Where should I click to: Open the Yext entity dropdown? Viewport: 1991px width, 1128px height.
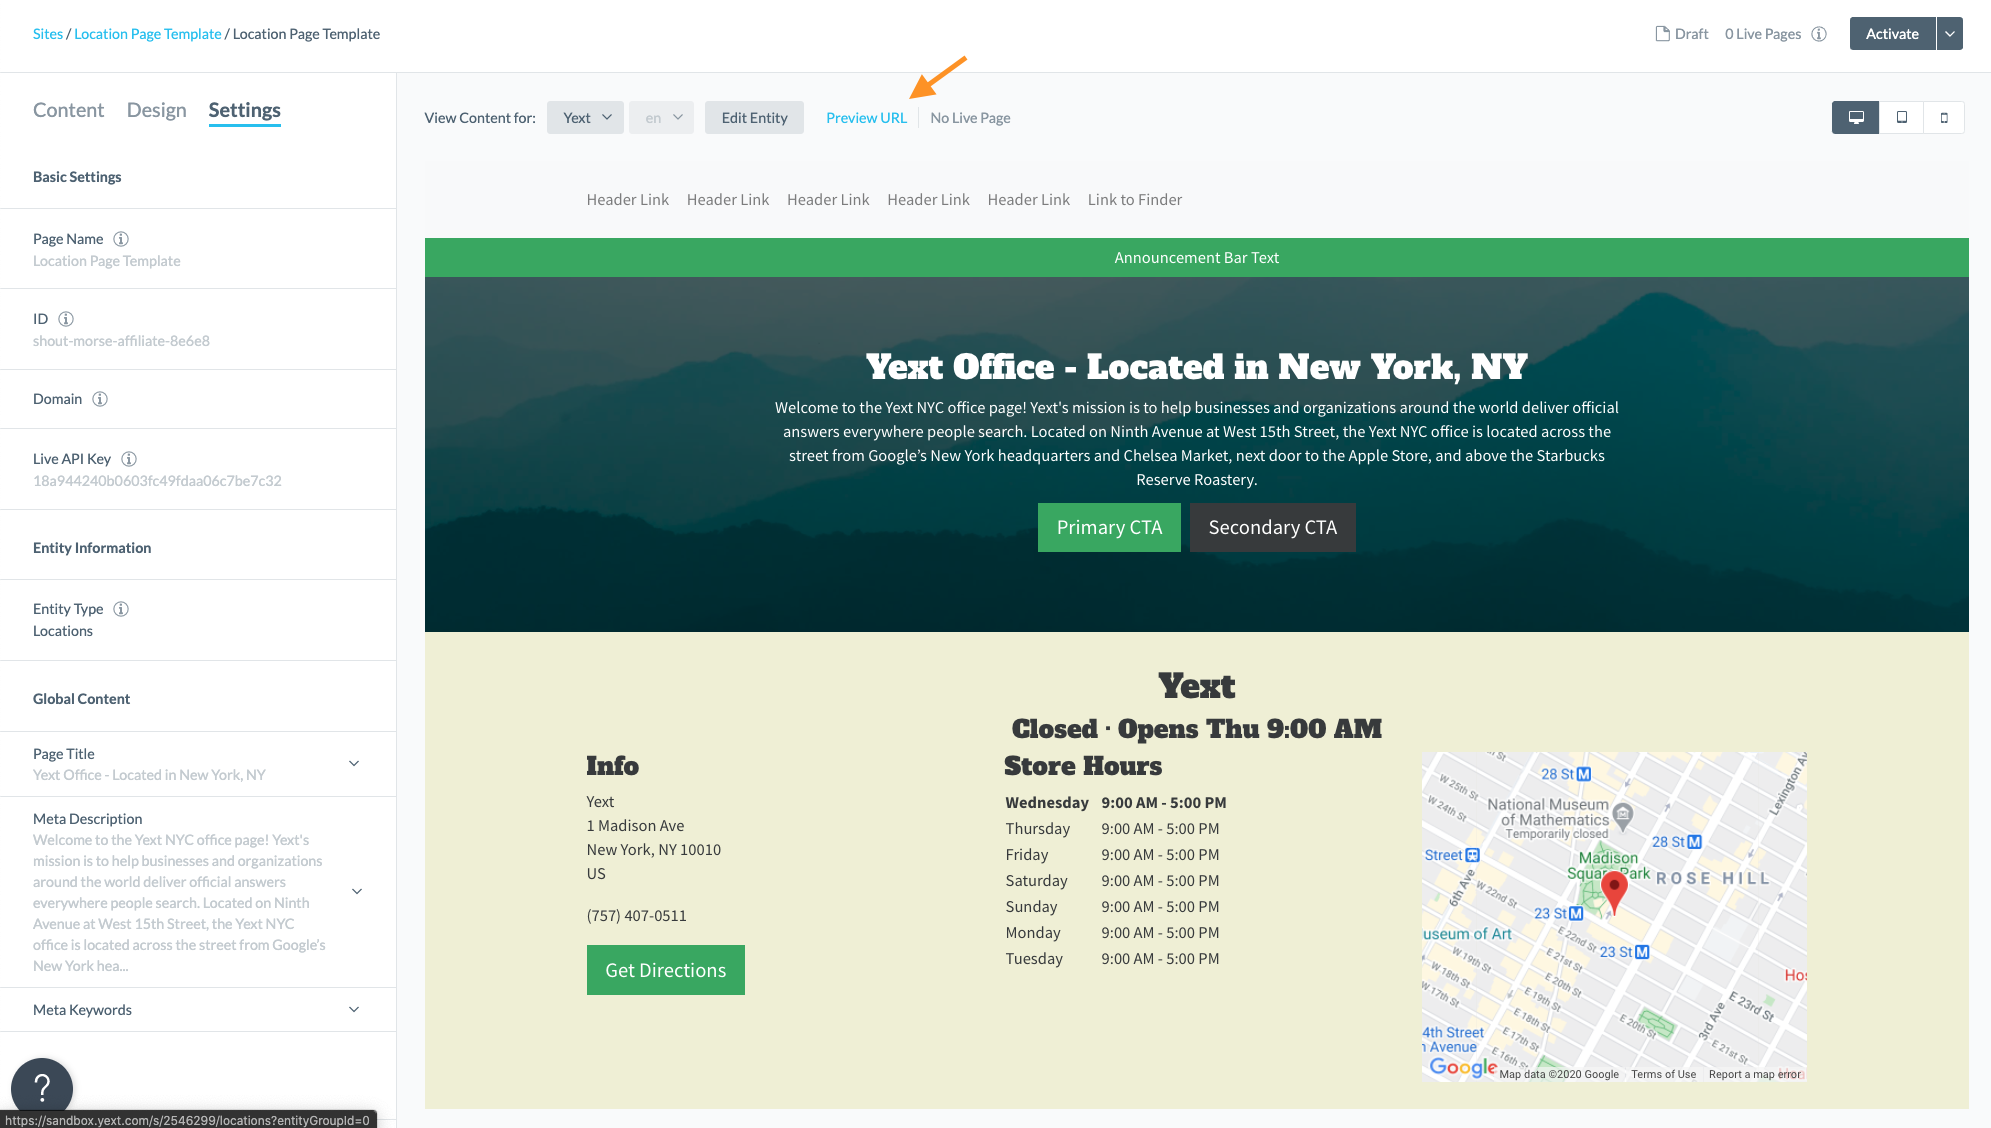coord(585,118)
